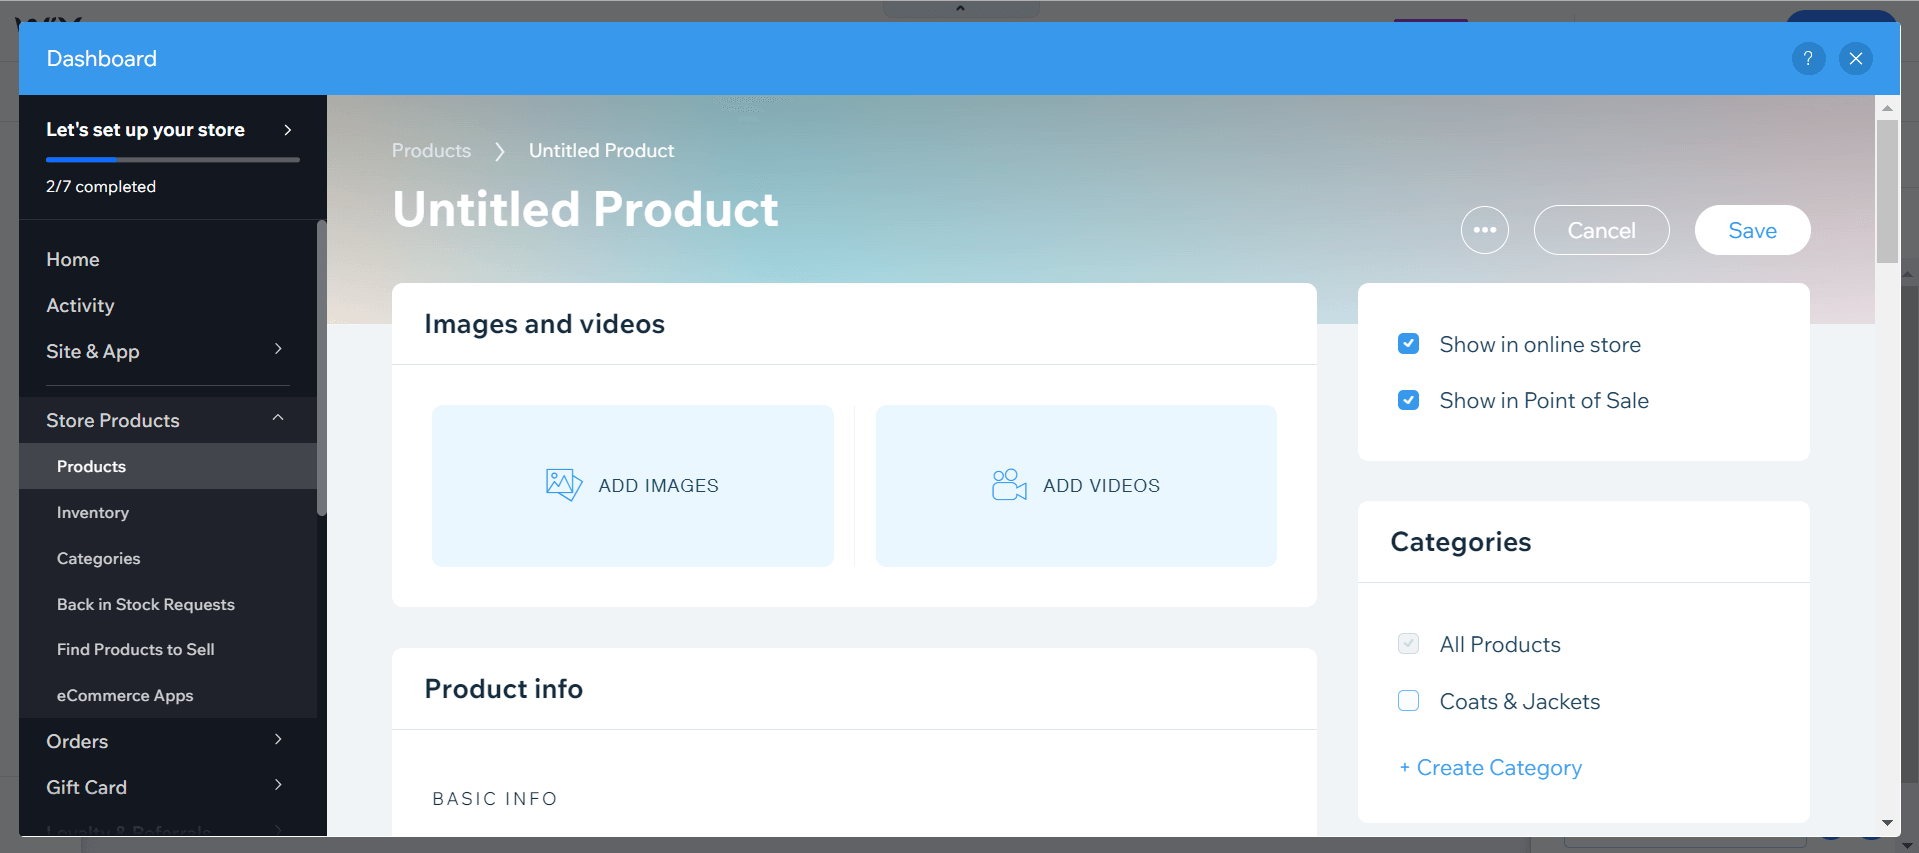Click the page vertical scrollbar thumb

click(x=1887, y=192)
